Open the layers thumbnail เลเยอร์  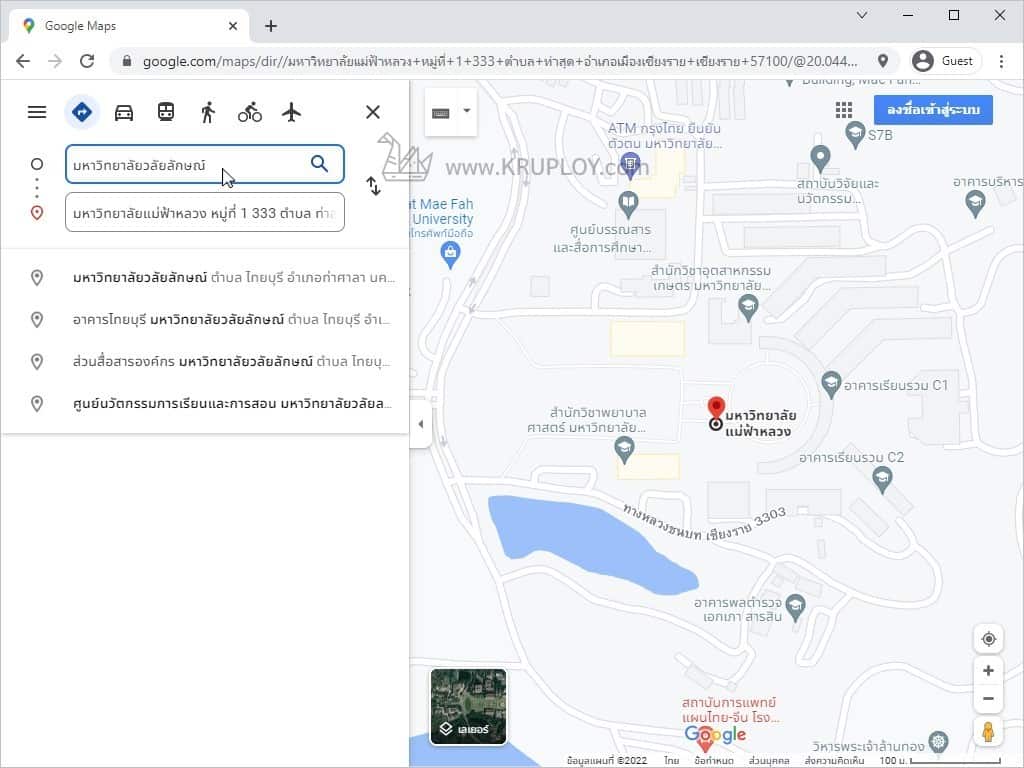tap(468, 707)
